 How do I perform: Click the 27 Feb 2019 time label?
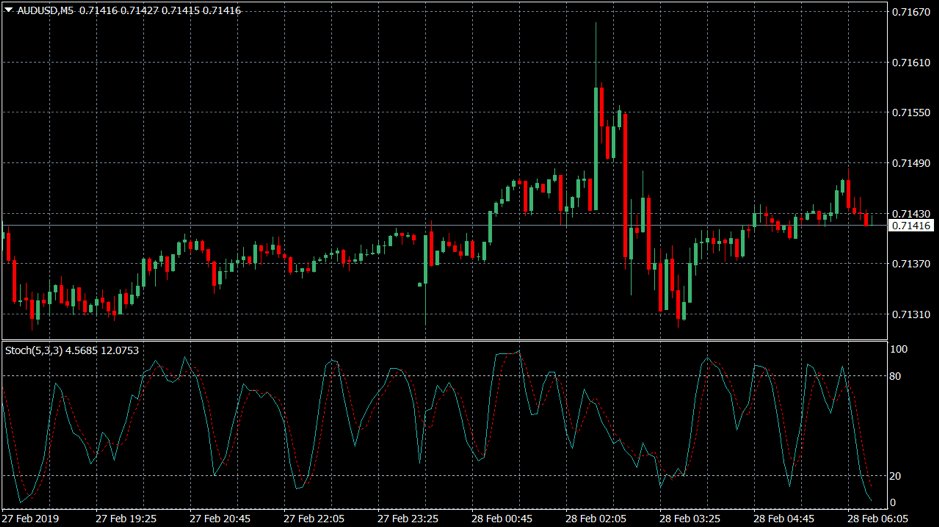point(31,519)
